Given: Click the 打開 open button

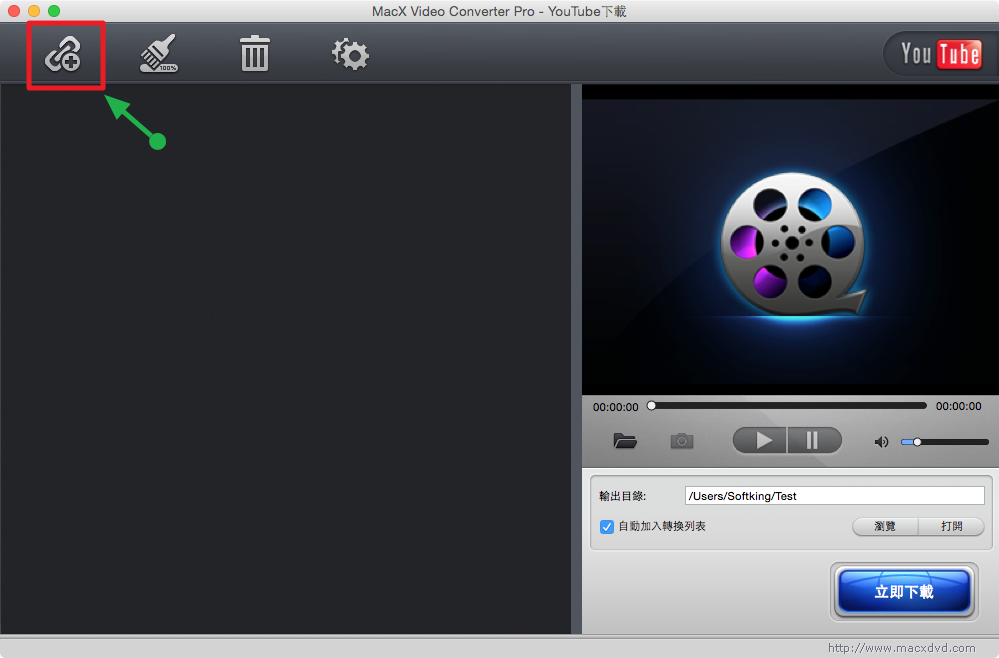Looking at the screenshot, I should pyautogui.click(x=951, y=526).
